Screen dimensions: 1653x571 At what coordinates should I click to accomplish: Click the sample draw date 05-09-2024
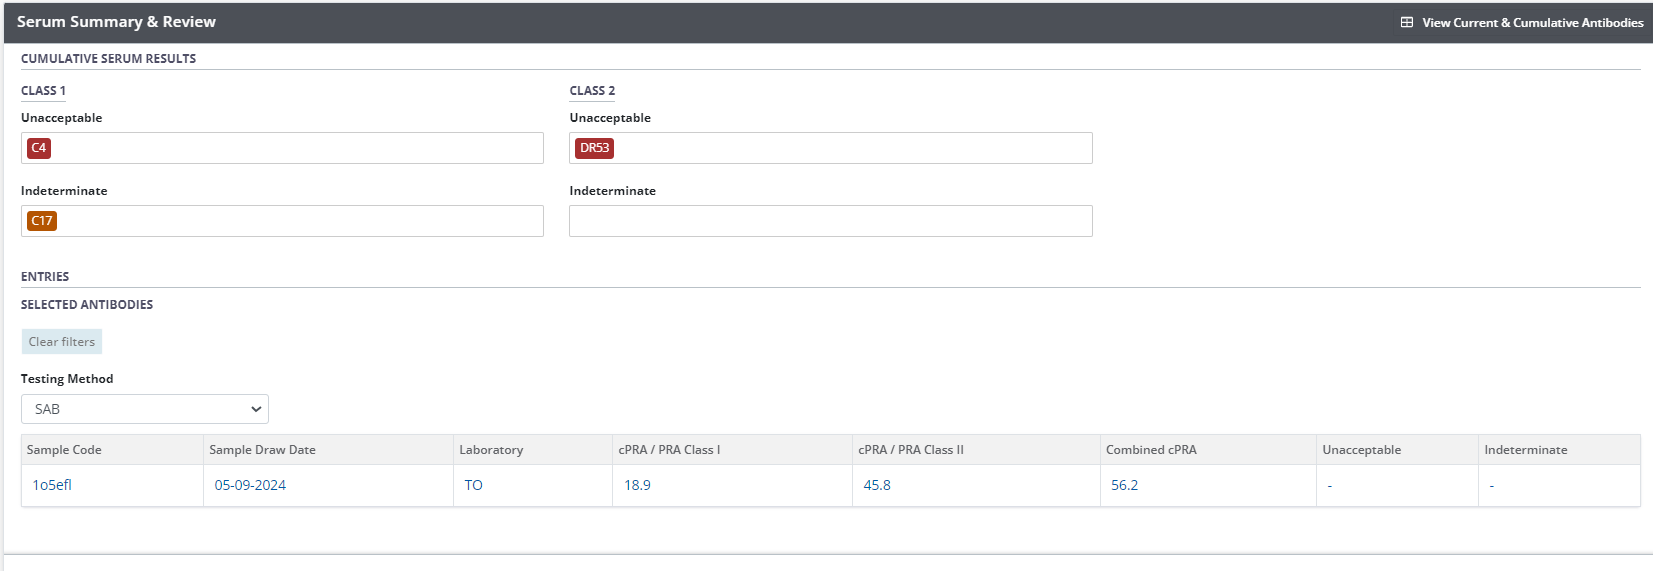[250, 485]
